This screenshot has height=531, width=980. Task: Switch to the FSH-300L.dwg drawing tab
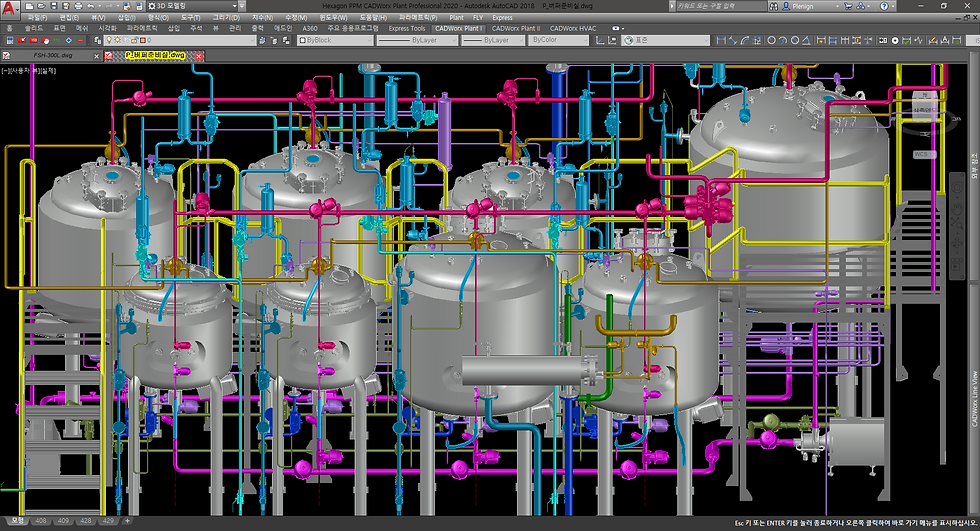pos(52,55)
